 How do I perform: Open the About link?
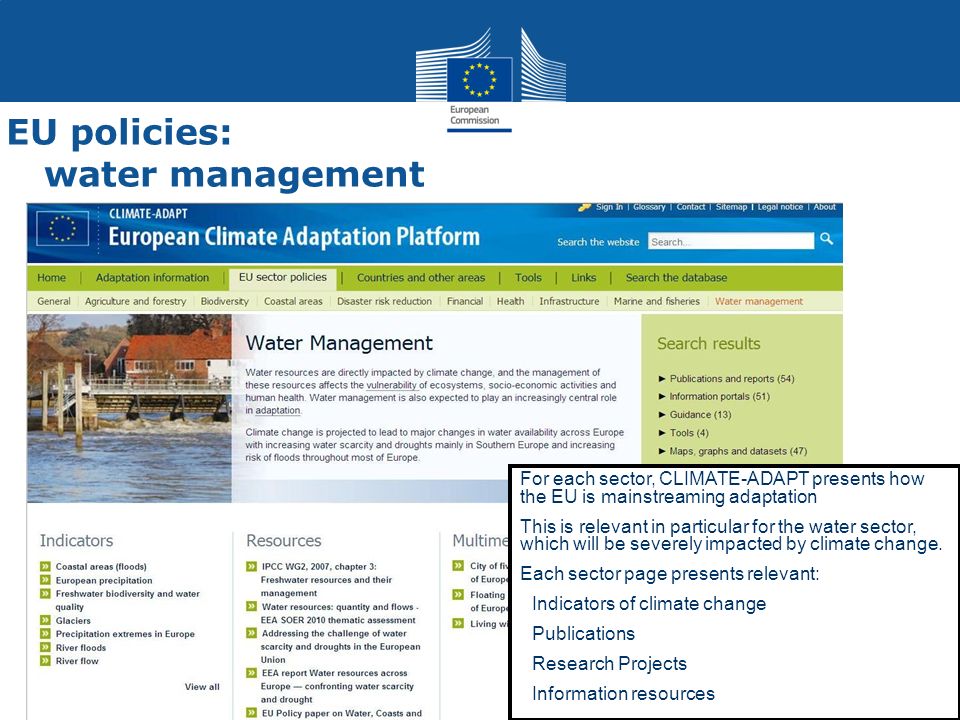coord(825,207)
